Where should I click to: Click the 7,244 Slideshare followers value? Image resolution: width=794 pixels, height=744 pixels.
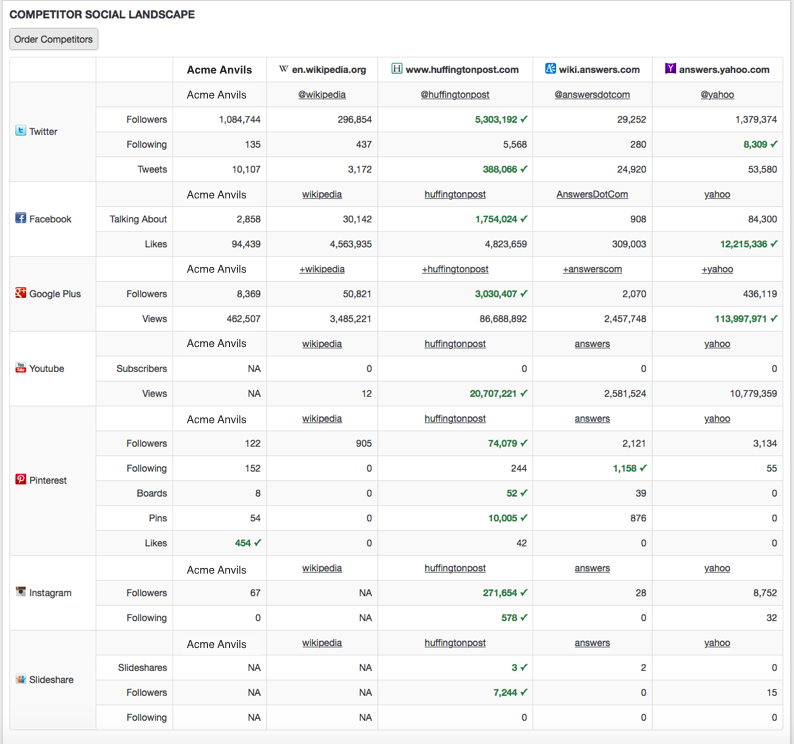(x=505, y=692)
